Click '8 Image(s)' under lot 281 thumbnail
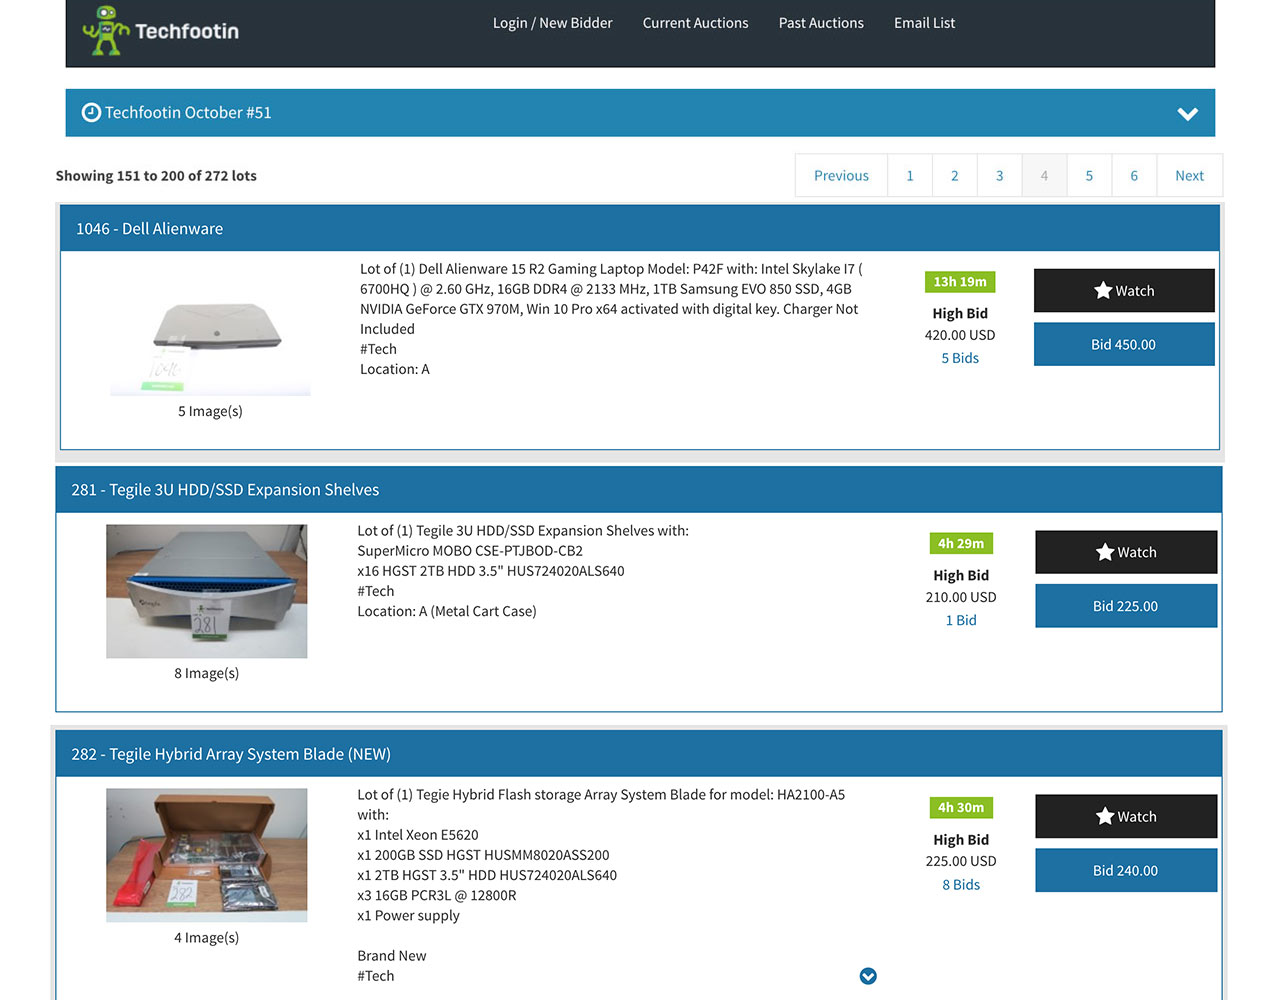 (207, 673)
